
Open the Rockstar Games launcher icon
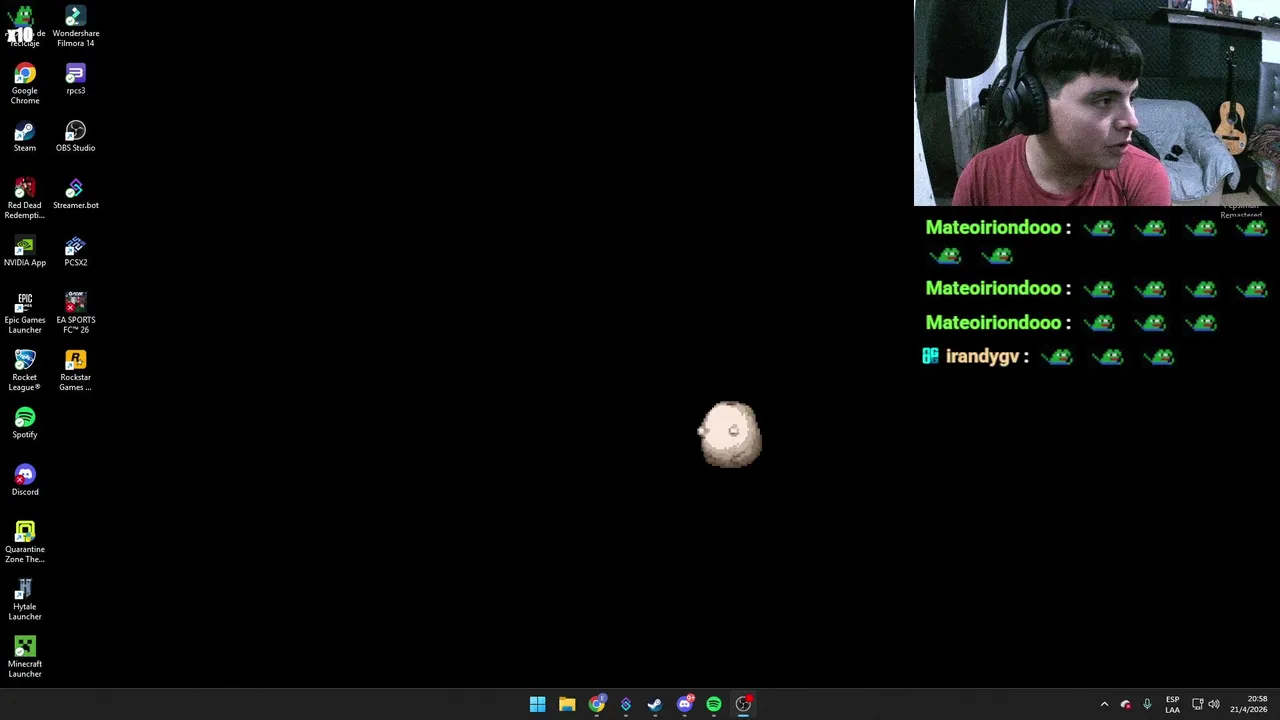point(75,370)
